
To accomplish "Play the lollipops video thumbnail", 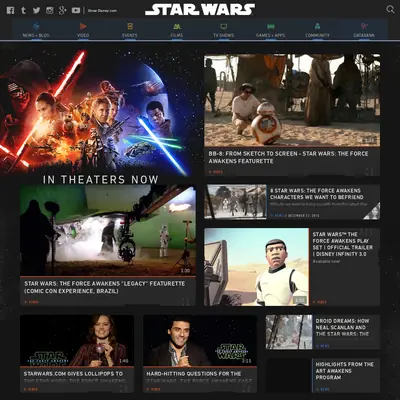I will [77, 341].
